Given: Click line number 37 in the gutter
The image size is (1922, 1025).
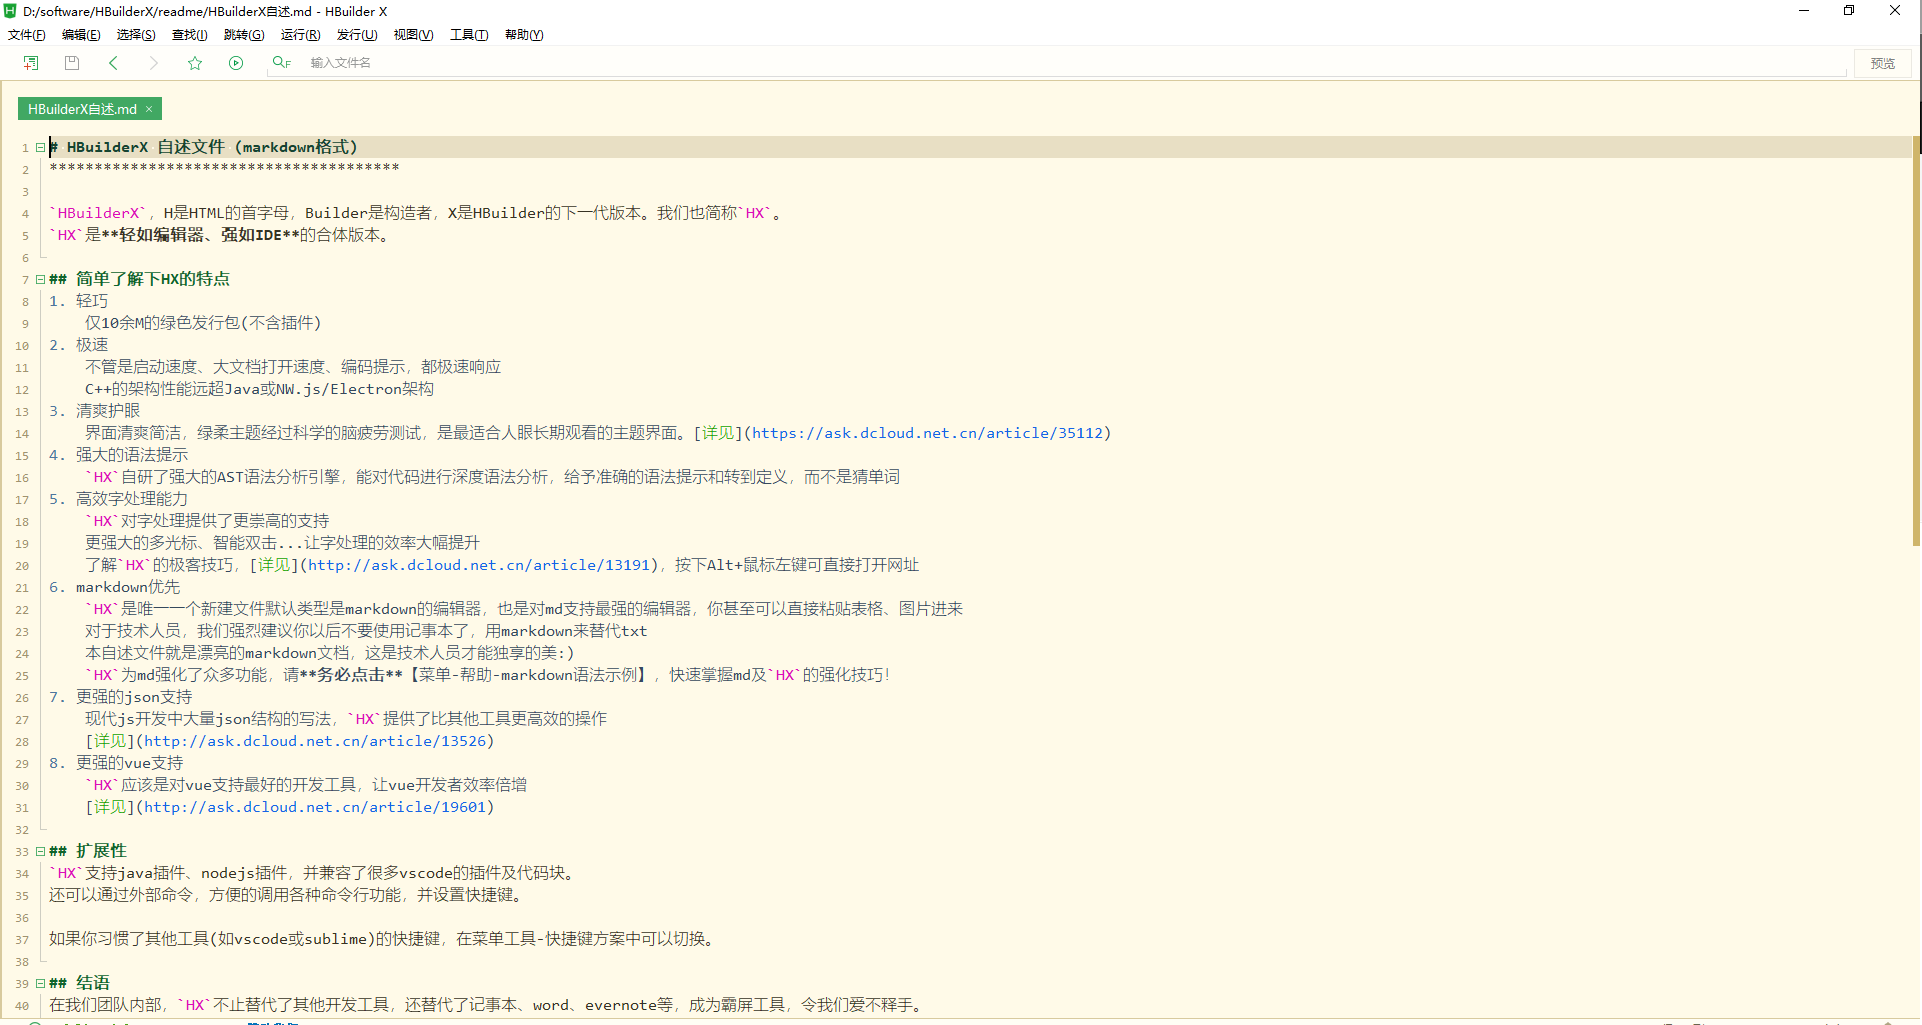Looking at the screenshot, I should (22, 940).
